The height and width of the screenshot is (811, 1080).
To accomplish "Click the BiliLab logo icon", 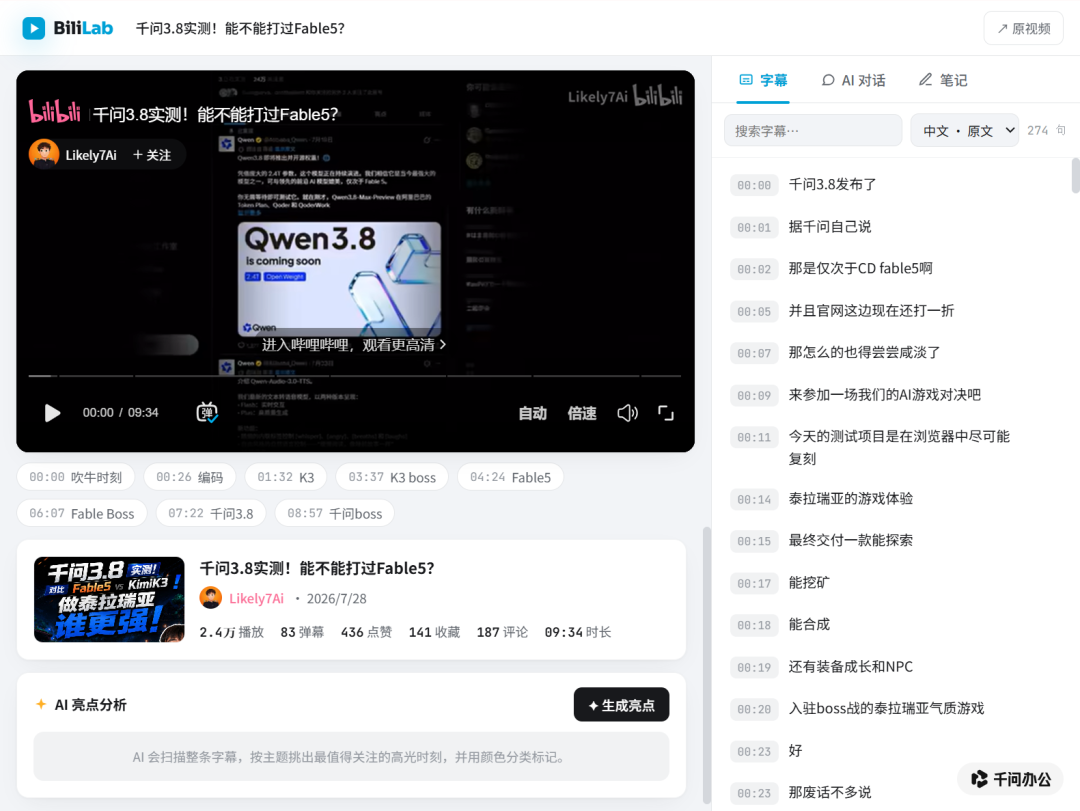I will 34,28.
